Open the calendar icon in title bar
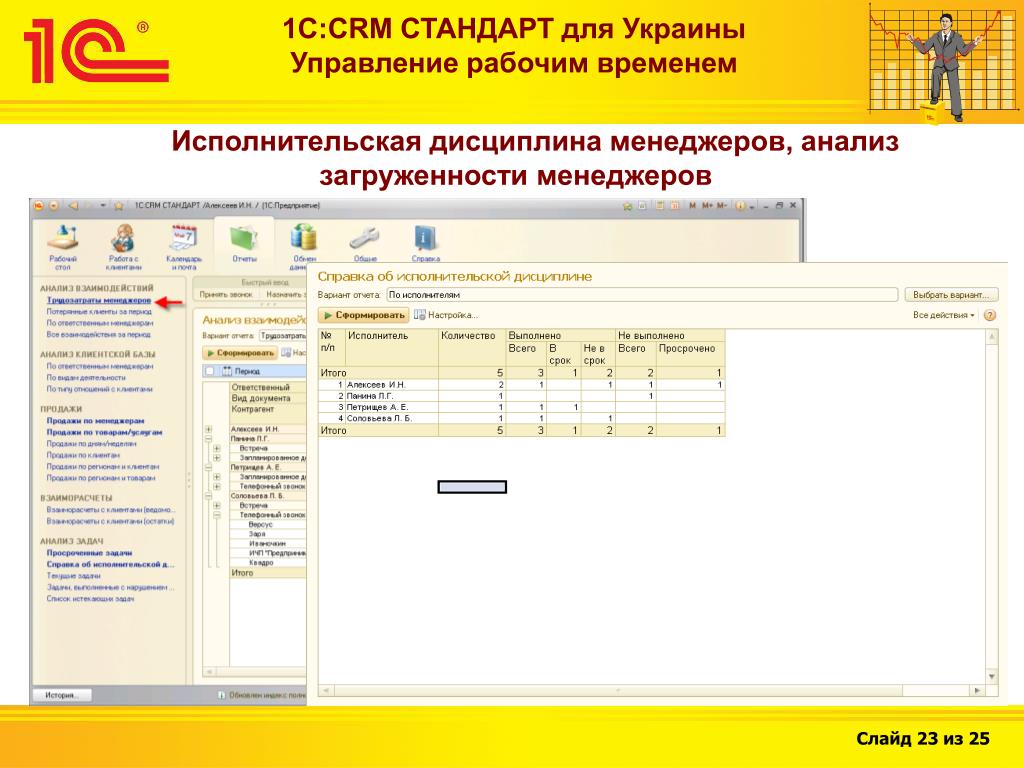The width and height of the screenshot is (1024, 768). point(675,206)
